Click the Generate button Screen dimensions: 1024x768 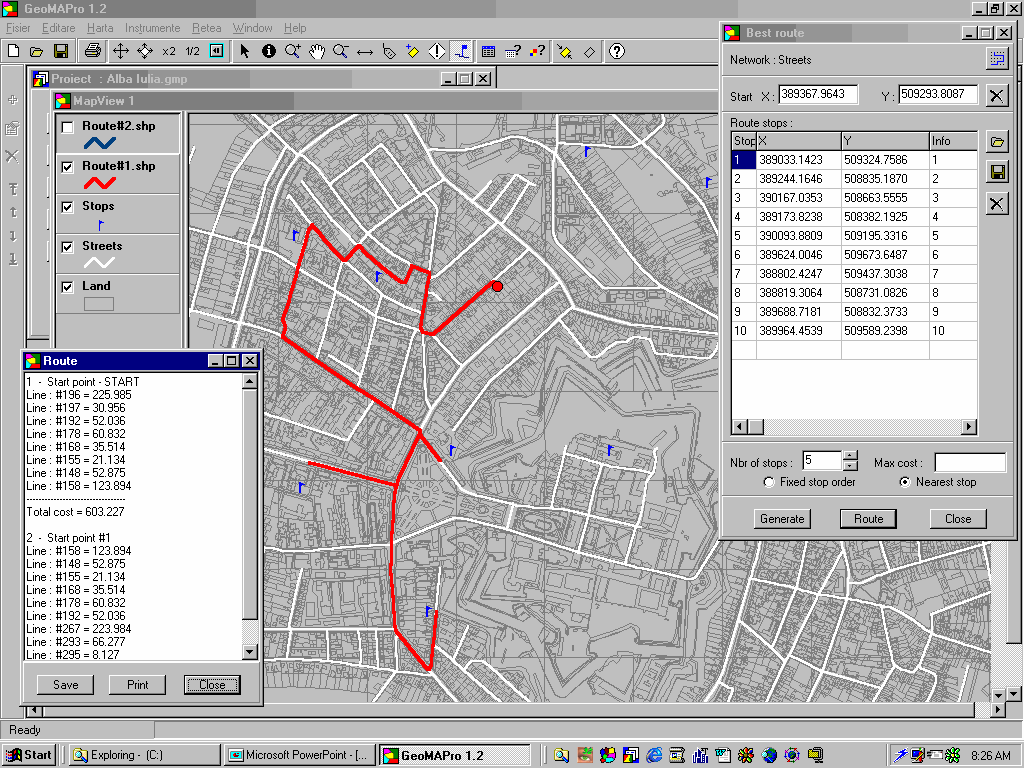[782, 519]
